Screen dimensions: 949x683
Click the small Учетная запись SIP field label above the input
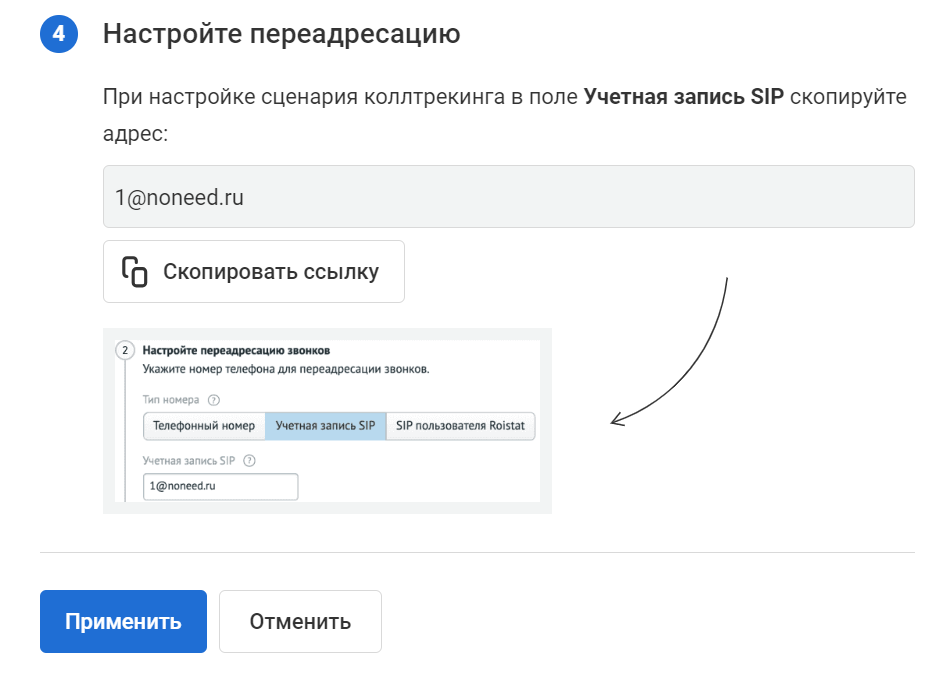(188, 461)
